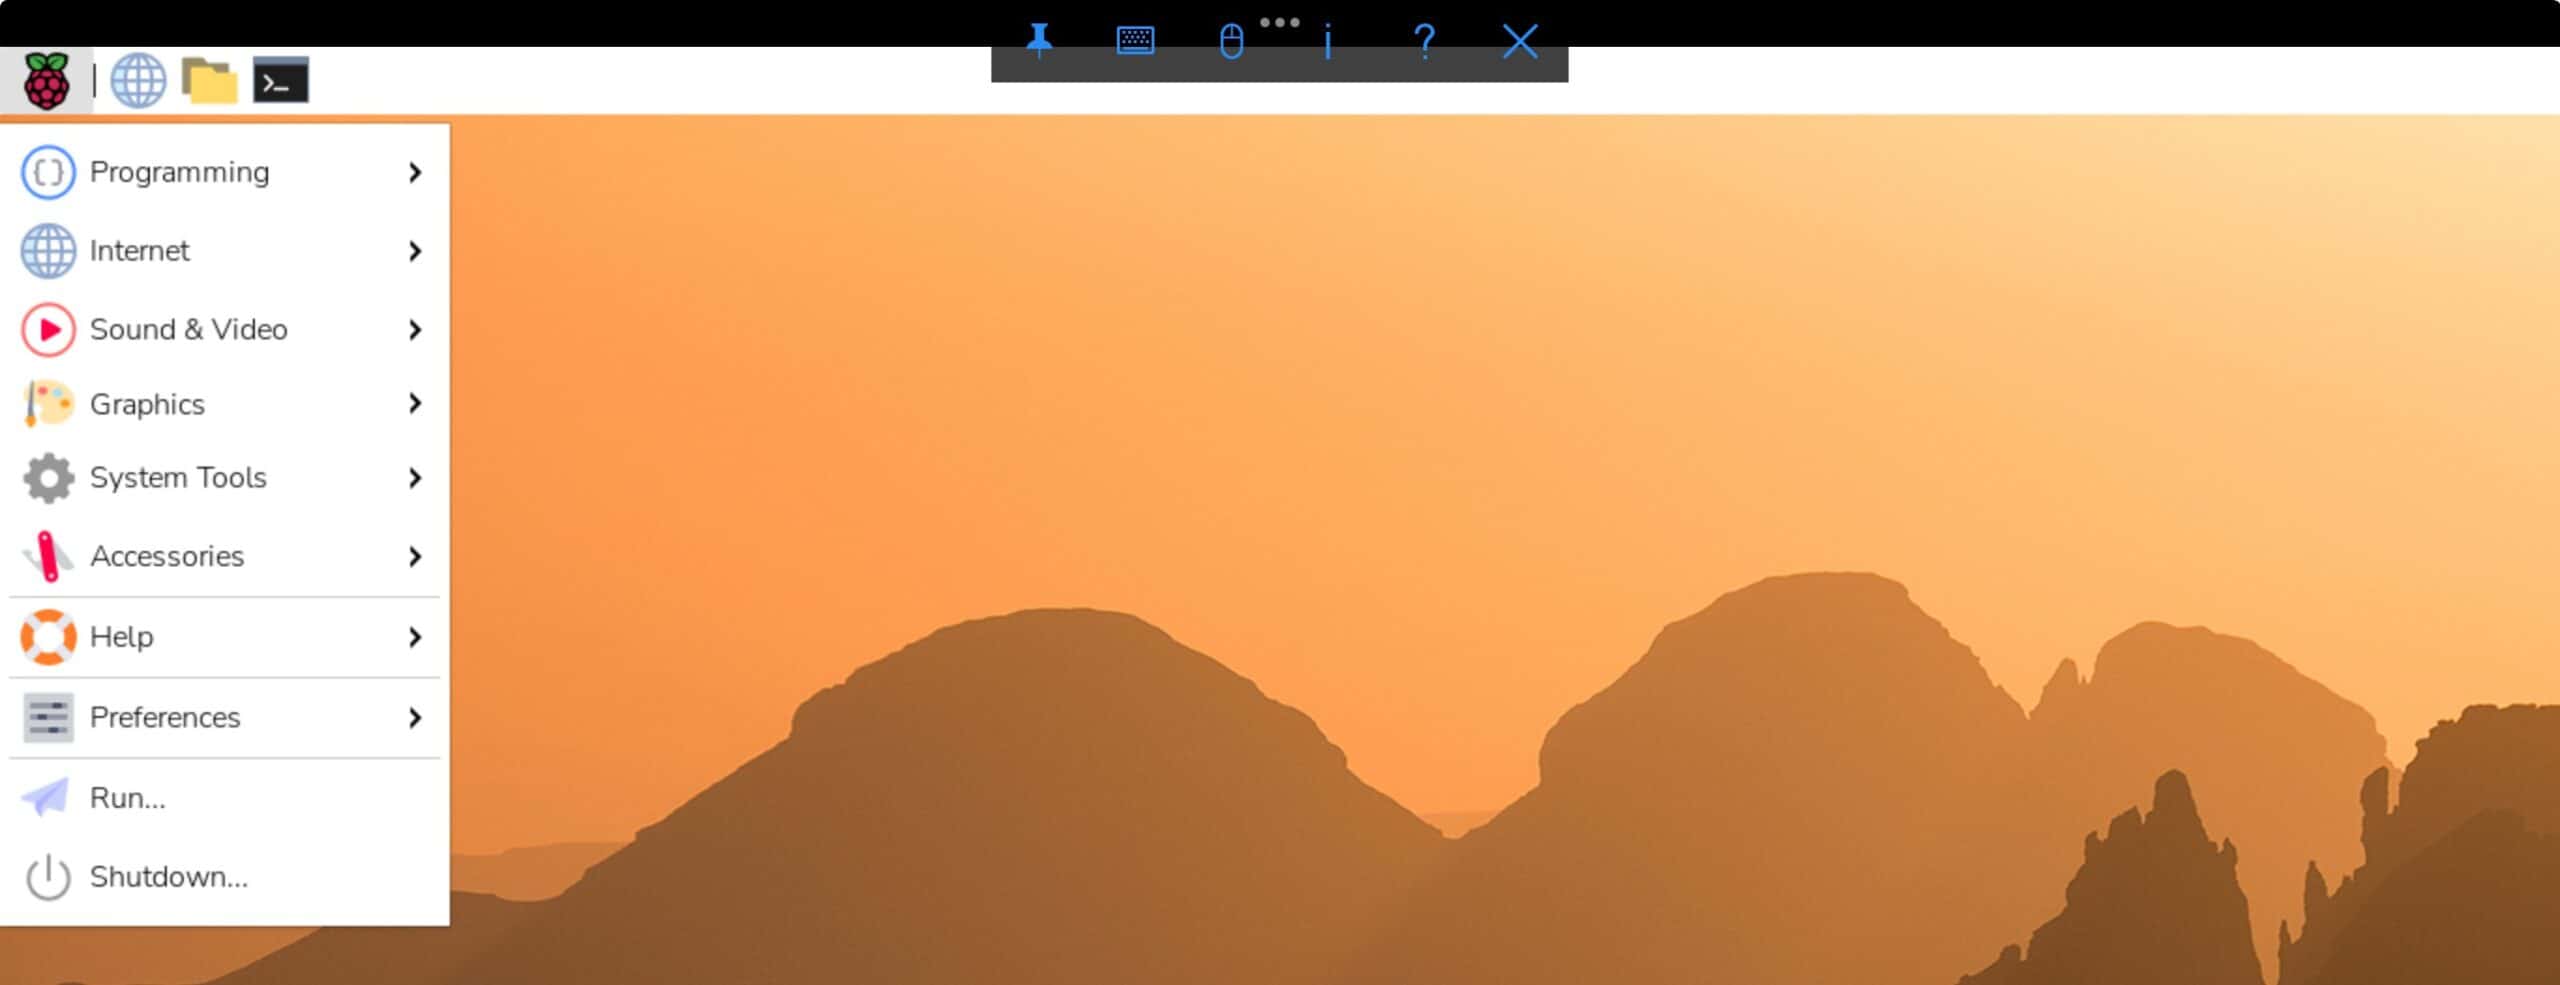Image resolution: width=2560 pixels, height=985 pixels.
Task: Open the Terminal from the taskbar
Action: point(280,81)
